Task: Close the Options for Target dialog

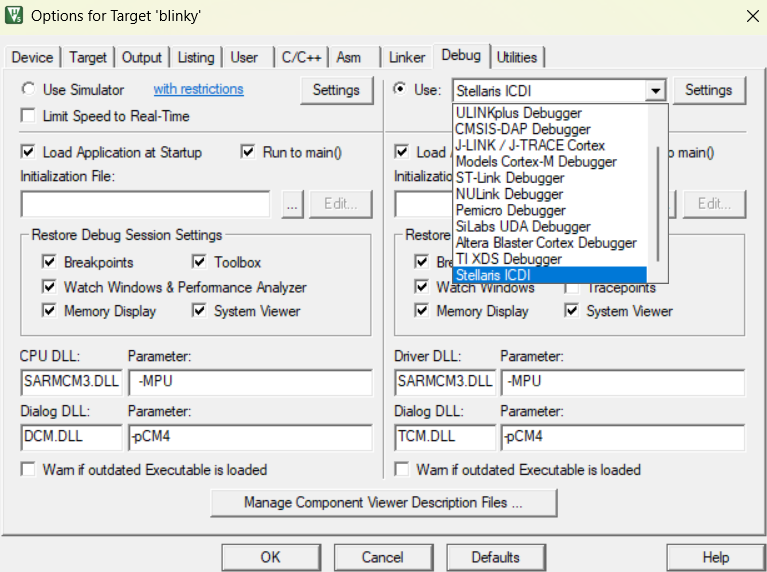Action: 753,16
